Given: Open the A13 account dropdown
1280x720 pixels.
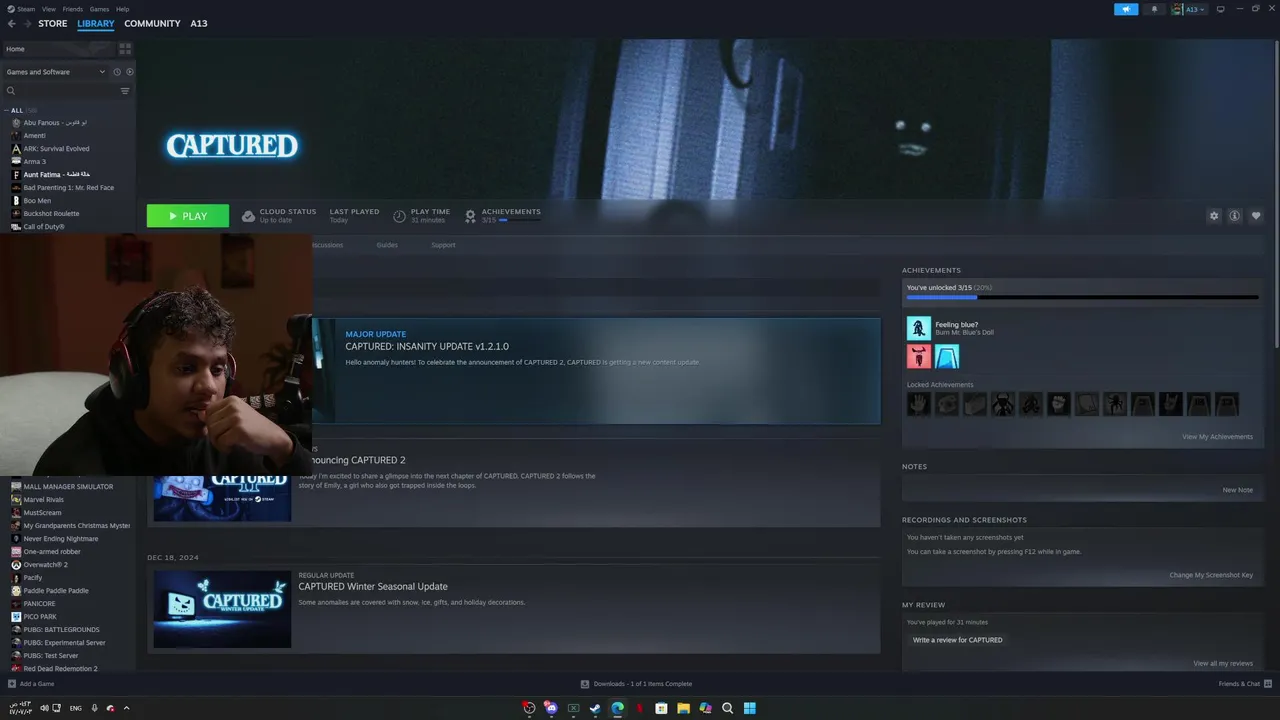Looking at the screenshot, I should click(x=1189, y=9).
